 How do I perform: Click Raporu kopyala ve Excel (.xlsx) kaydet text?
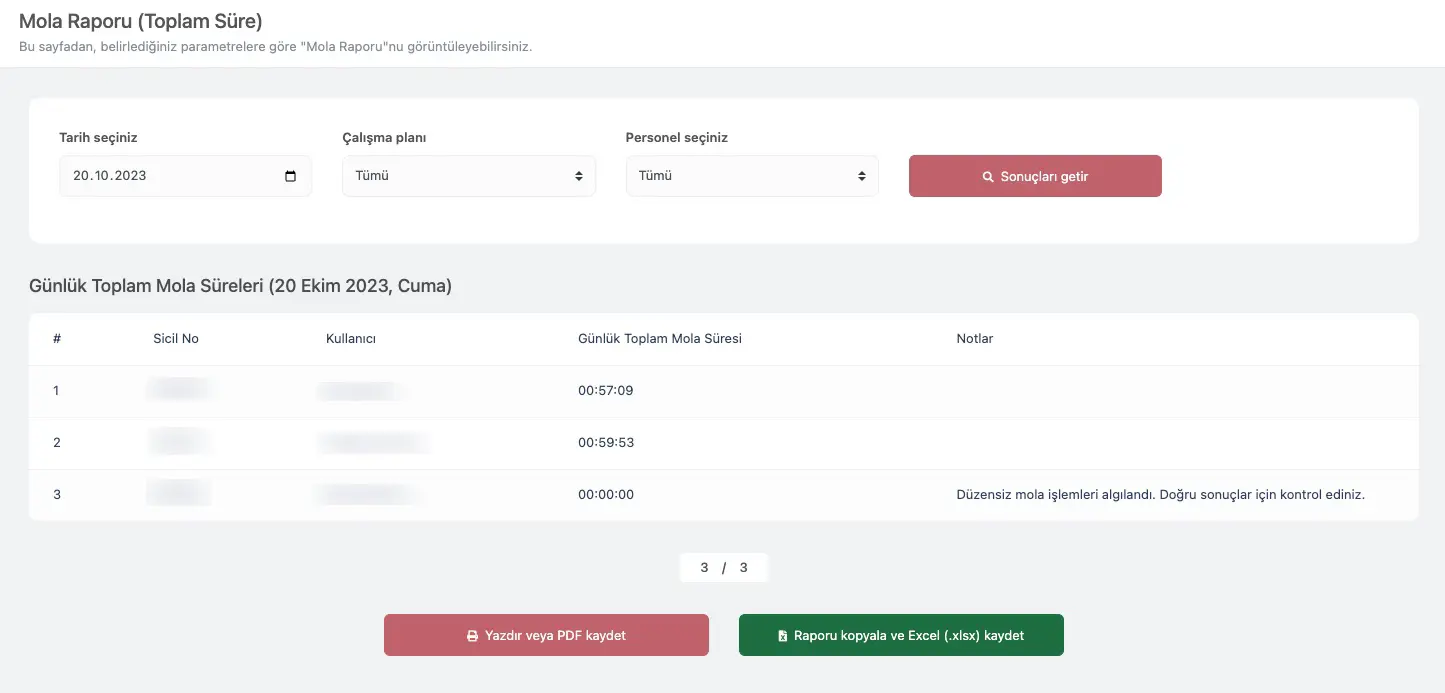coord(909,636)
